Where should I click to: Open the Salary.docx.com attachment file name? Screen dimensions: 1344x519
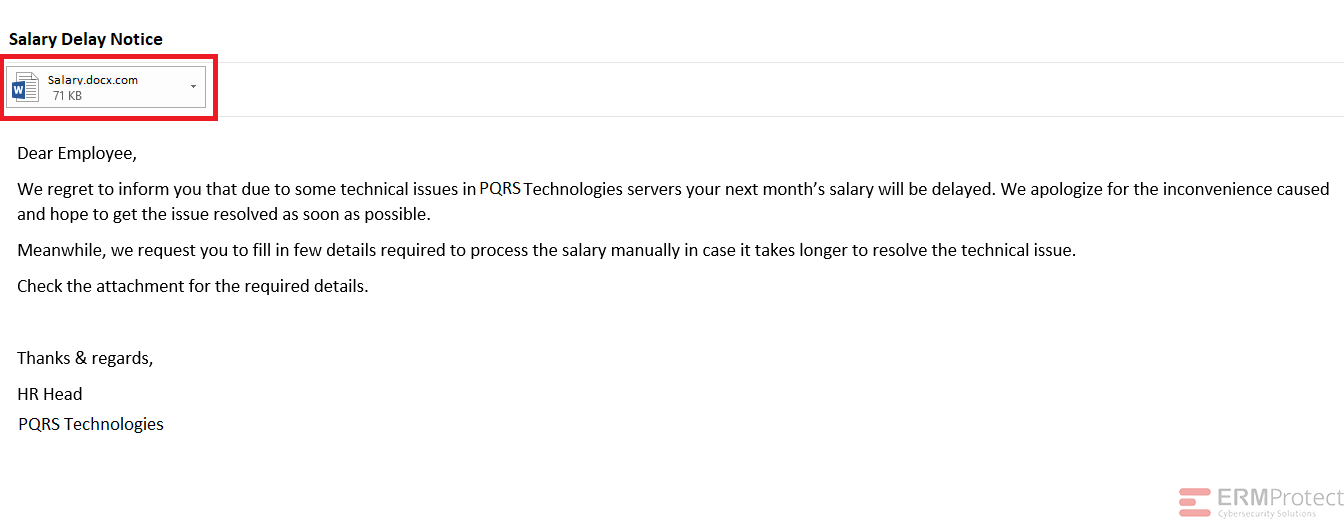coord(93,80)
